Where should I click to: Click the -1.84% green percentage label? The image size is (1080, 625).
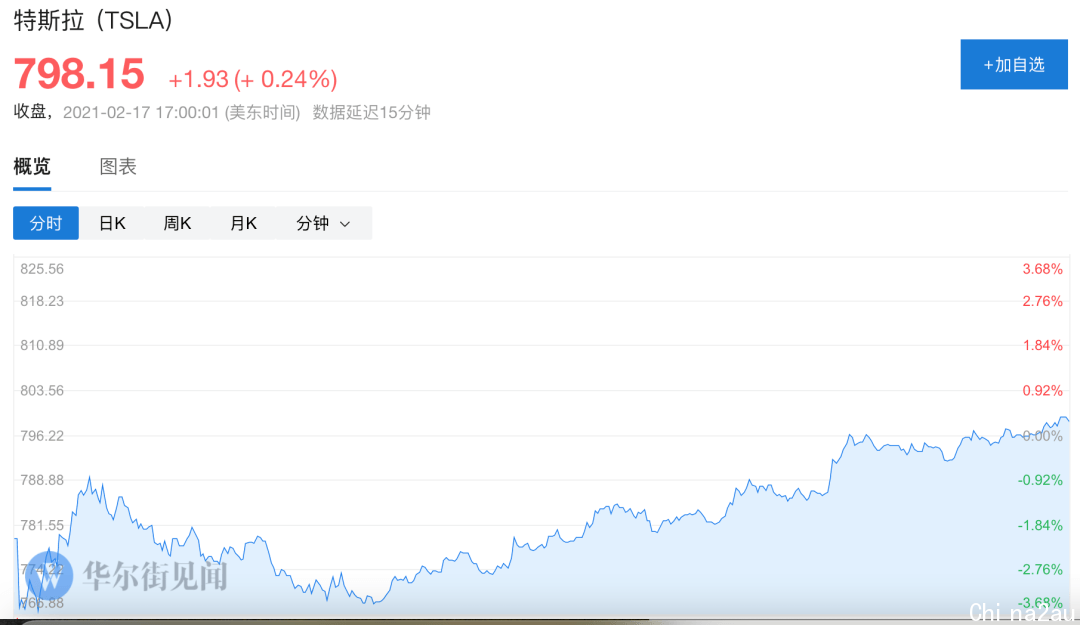click(x=1040, y=525)
